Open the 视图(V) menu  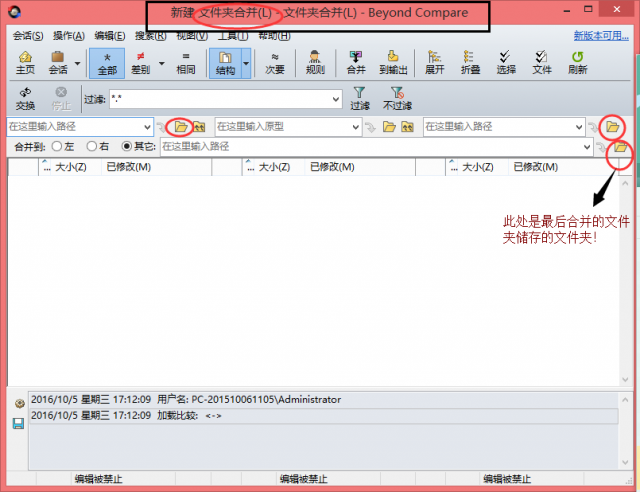[x=192, y=36]
